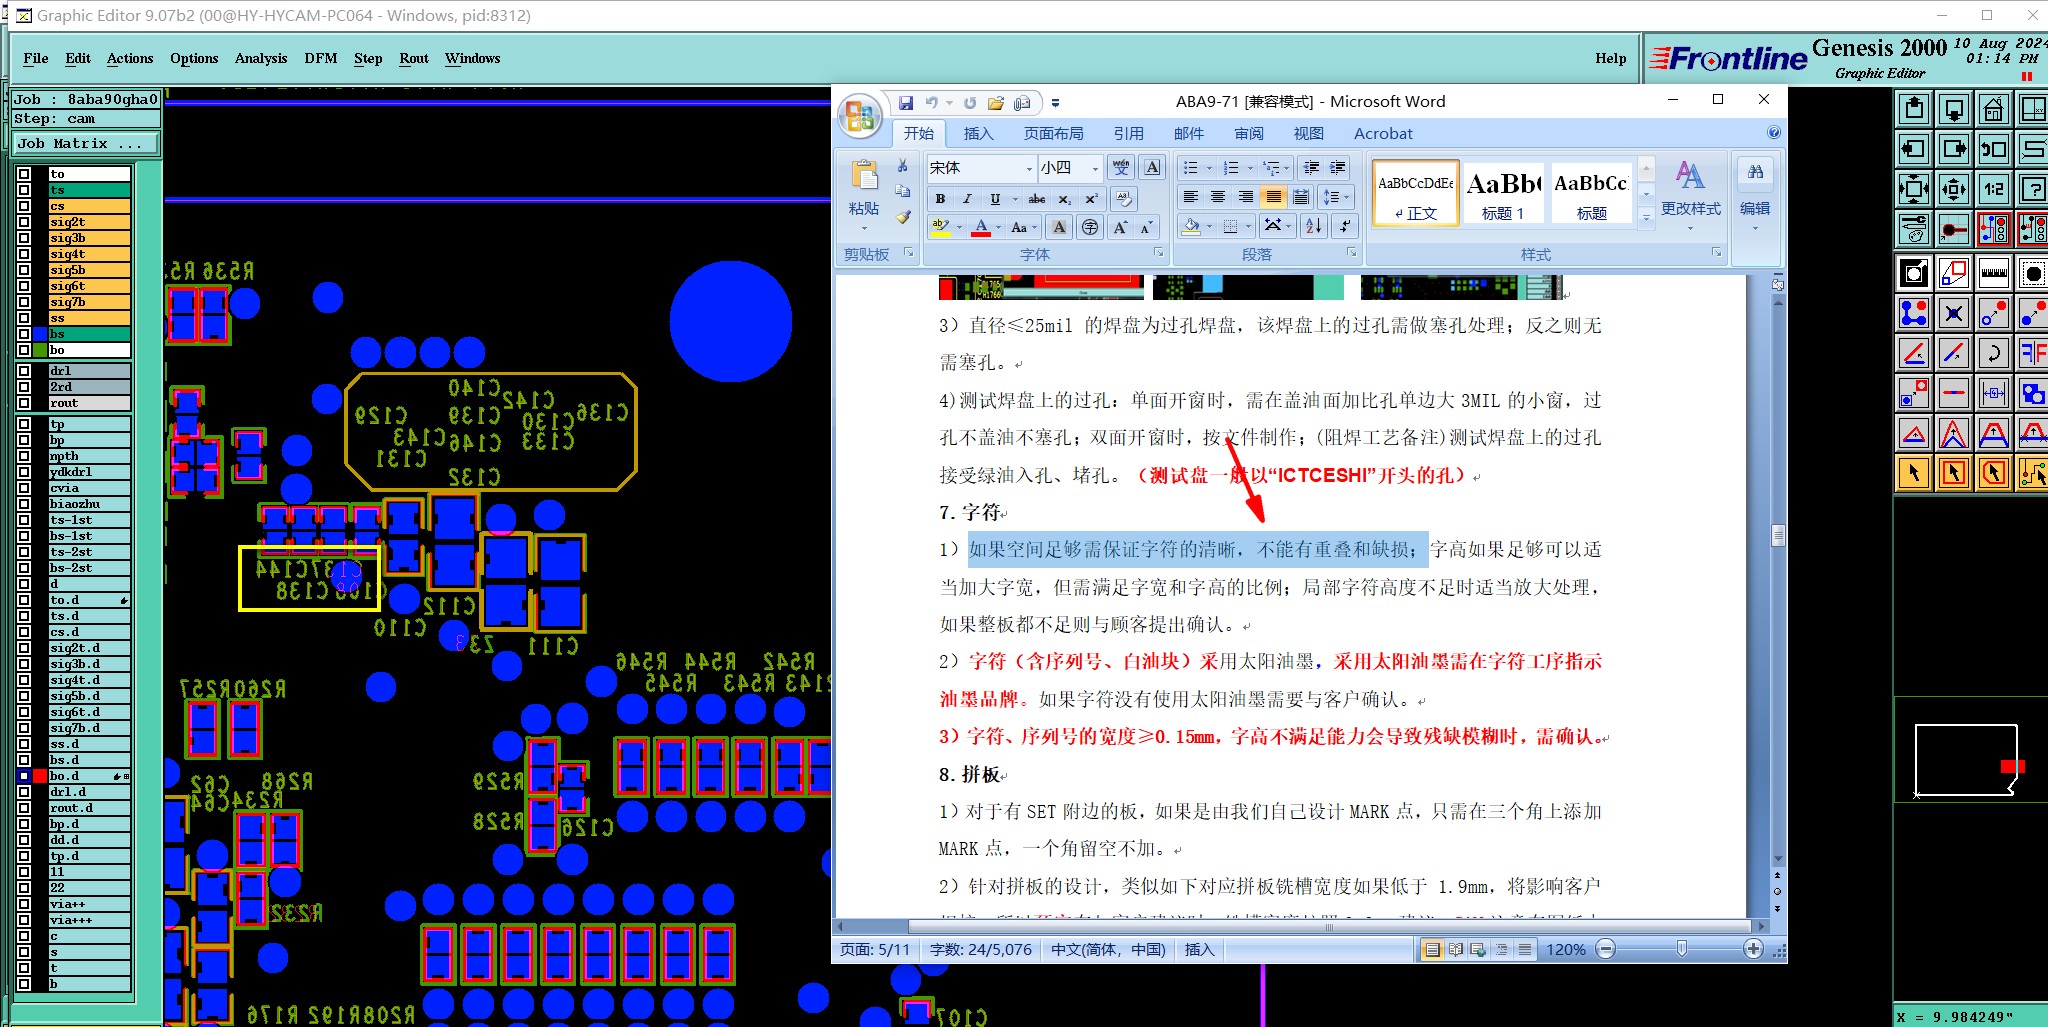Click the pan right icon in Genesis toolbar
The image size is (2048, 1027).
tap(1954, 149)
